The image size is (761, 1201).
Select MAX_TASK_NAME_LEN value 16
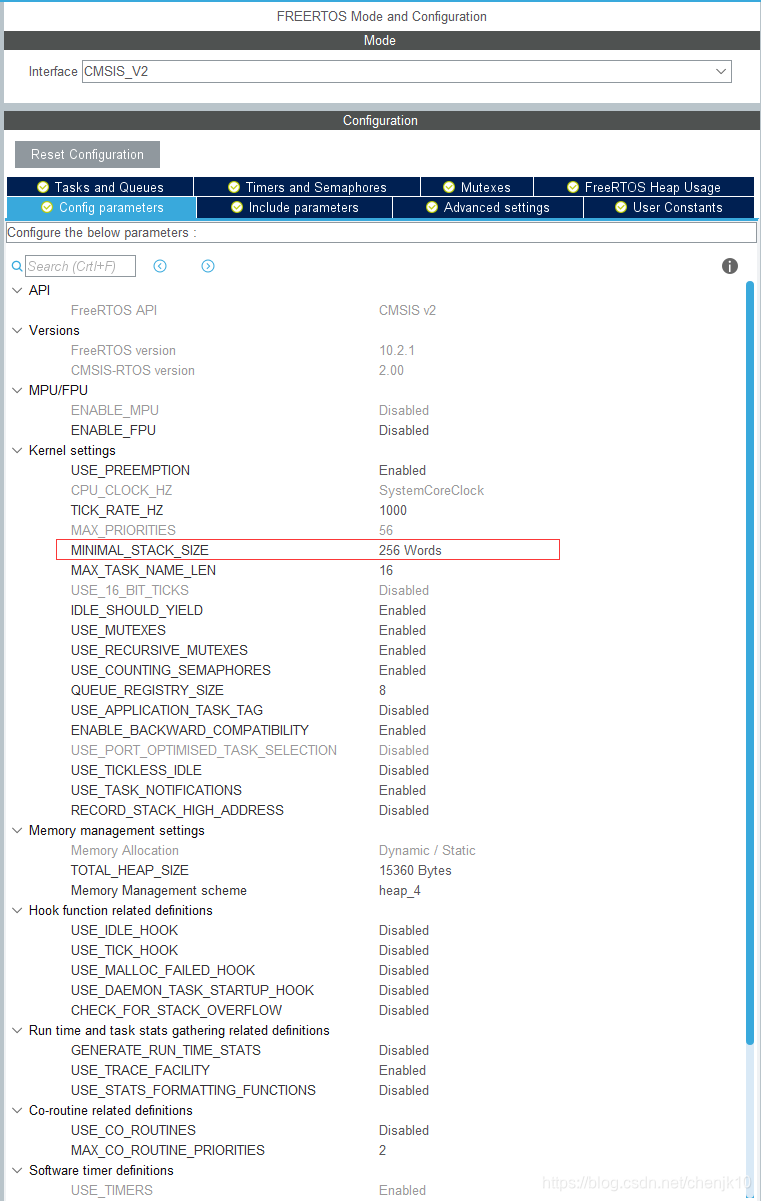click(386, 570)
